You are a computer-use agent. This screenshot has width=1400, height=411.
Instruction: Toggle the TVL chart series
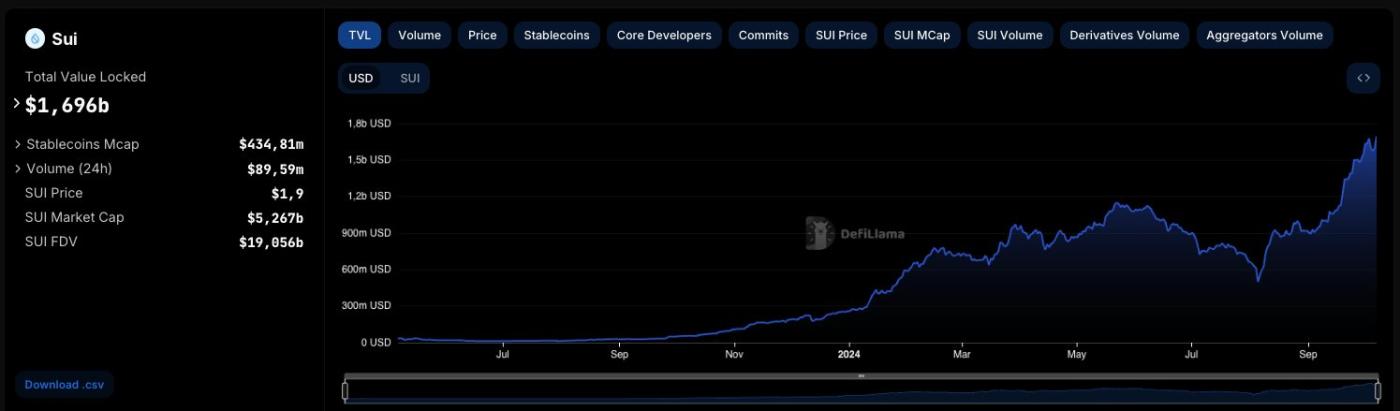pyautogui.click(x=359, y=35)
